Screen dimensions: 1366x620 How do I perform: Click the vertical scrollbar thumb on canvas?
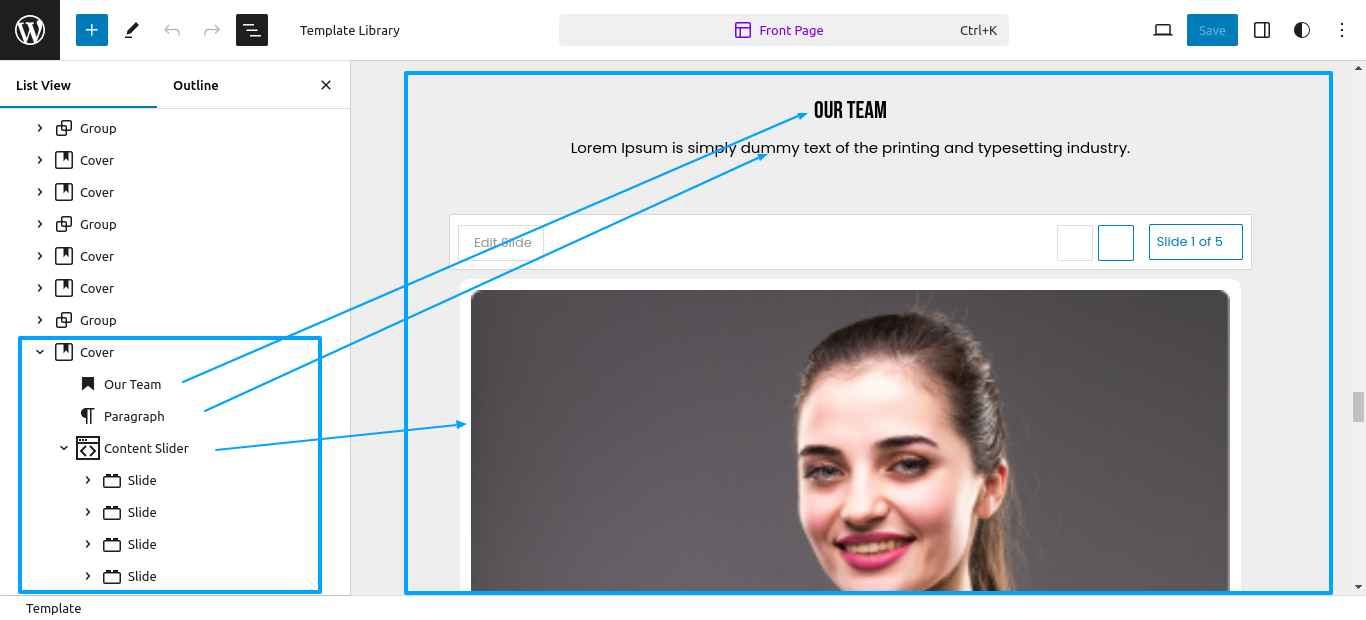click(x=1358, y=407)
